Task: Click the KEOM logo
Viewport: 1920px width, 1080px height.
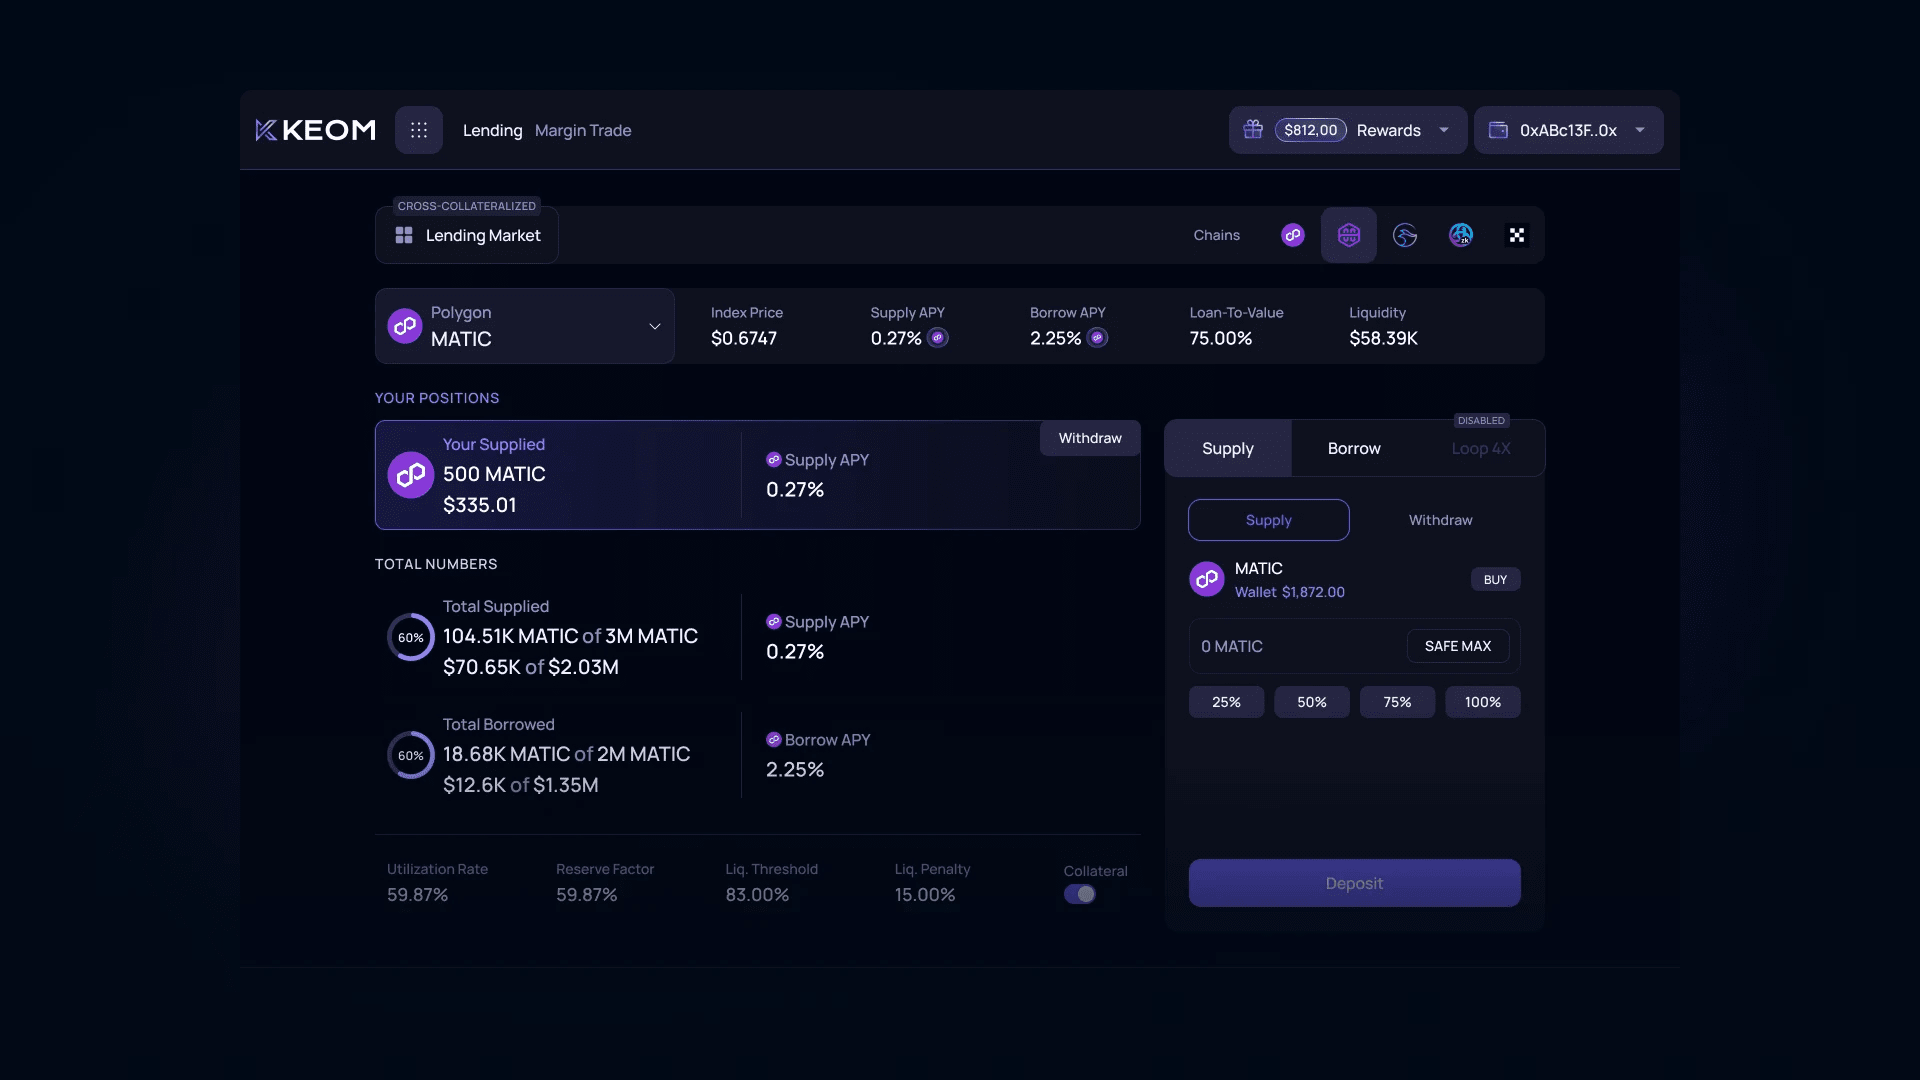Action: (316, 130)
